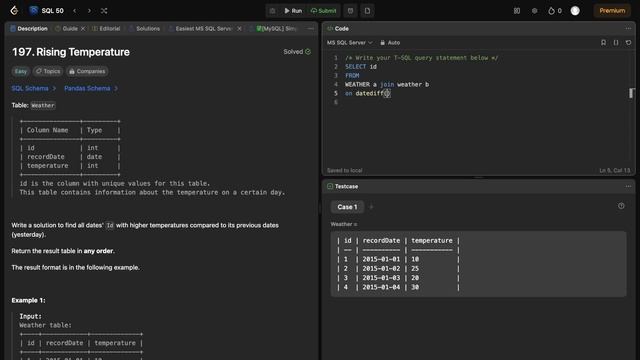Close the Easiest MS SQL Server tab
Image resolution: width=640 pixels, height=360 pixels.
click(239, 29)
